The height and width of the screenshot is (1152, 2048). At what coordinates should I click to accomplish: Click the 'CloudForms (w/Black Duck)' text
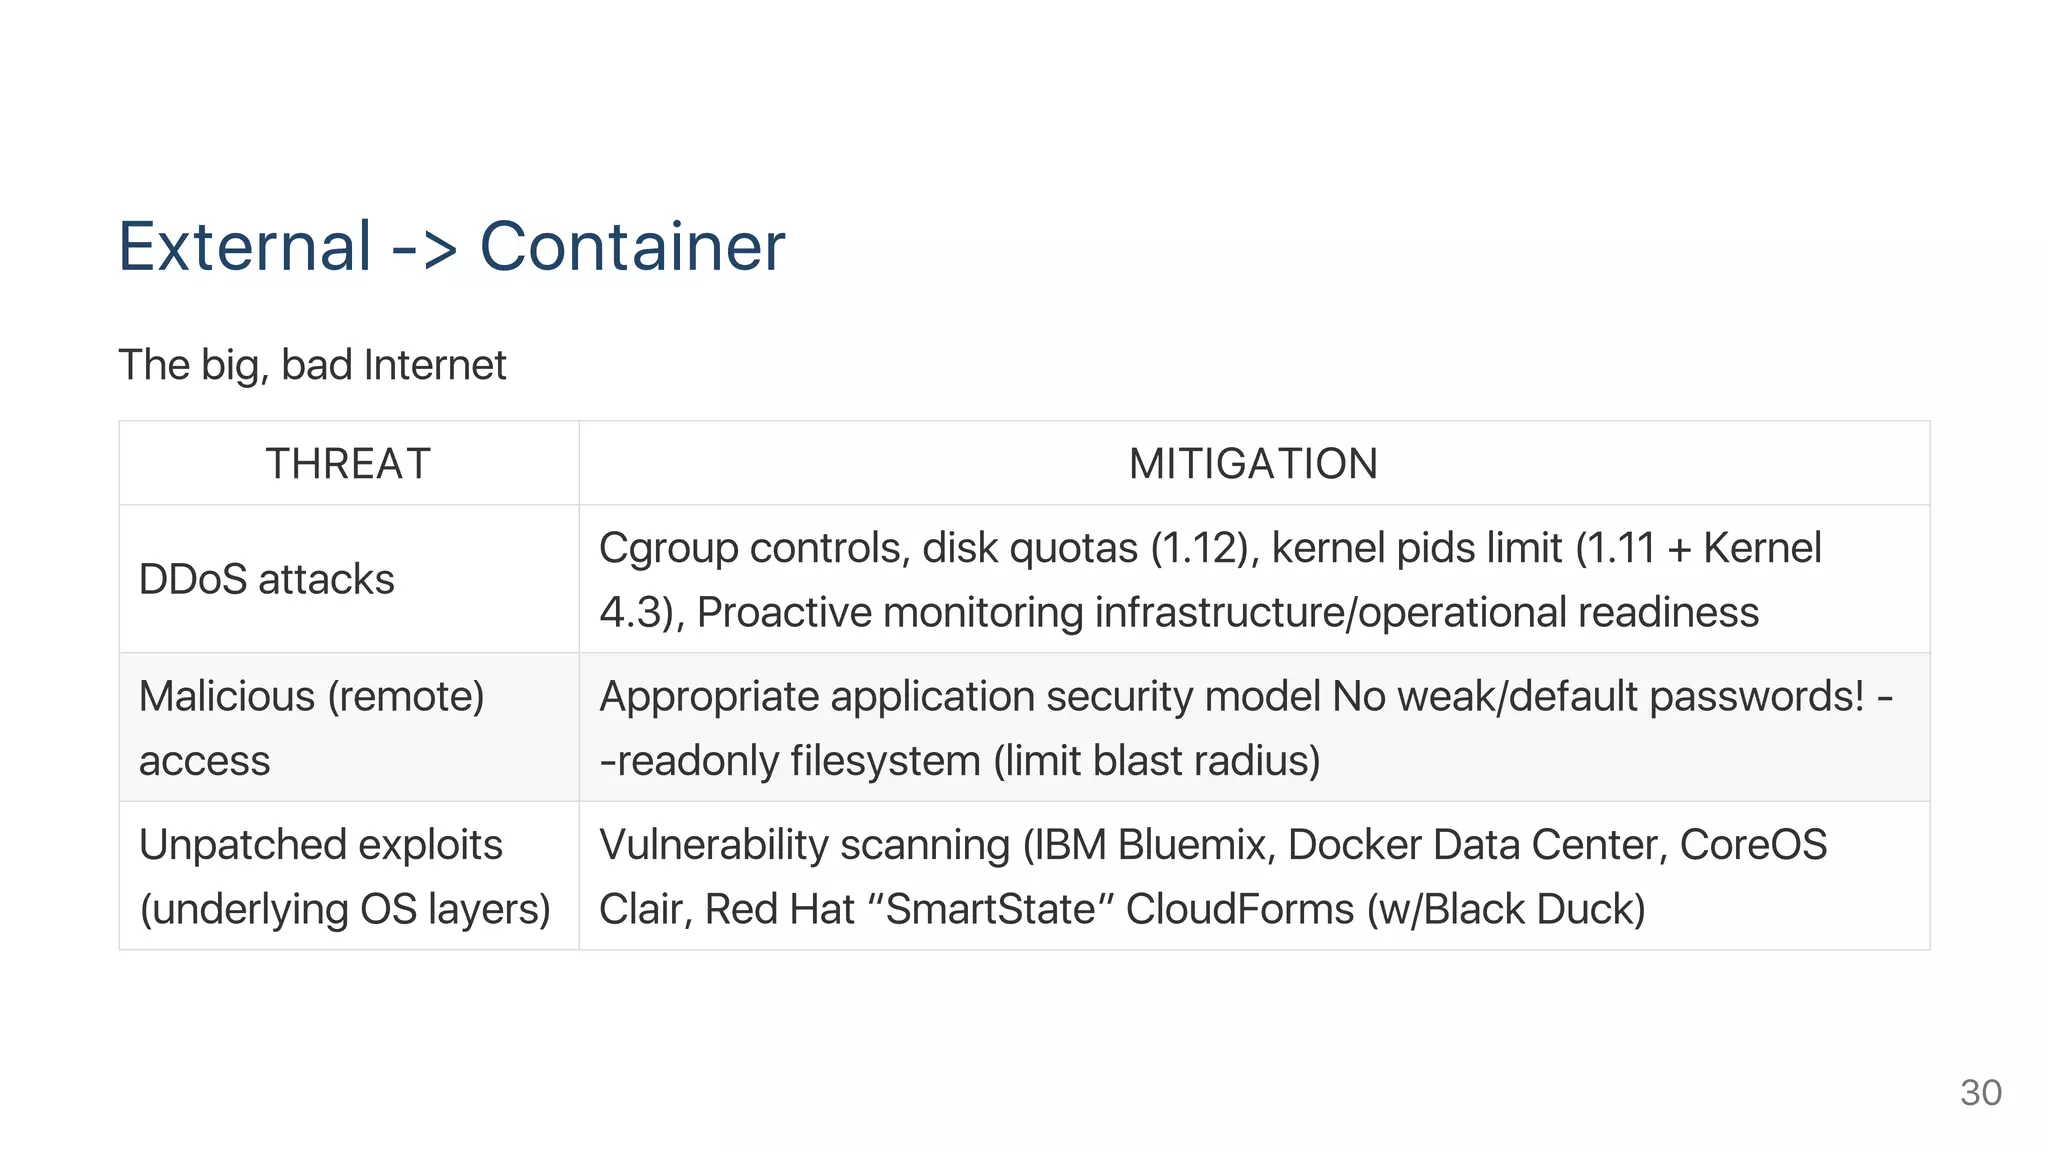[x=1385, y=909]
